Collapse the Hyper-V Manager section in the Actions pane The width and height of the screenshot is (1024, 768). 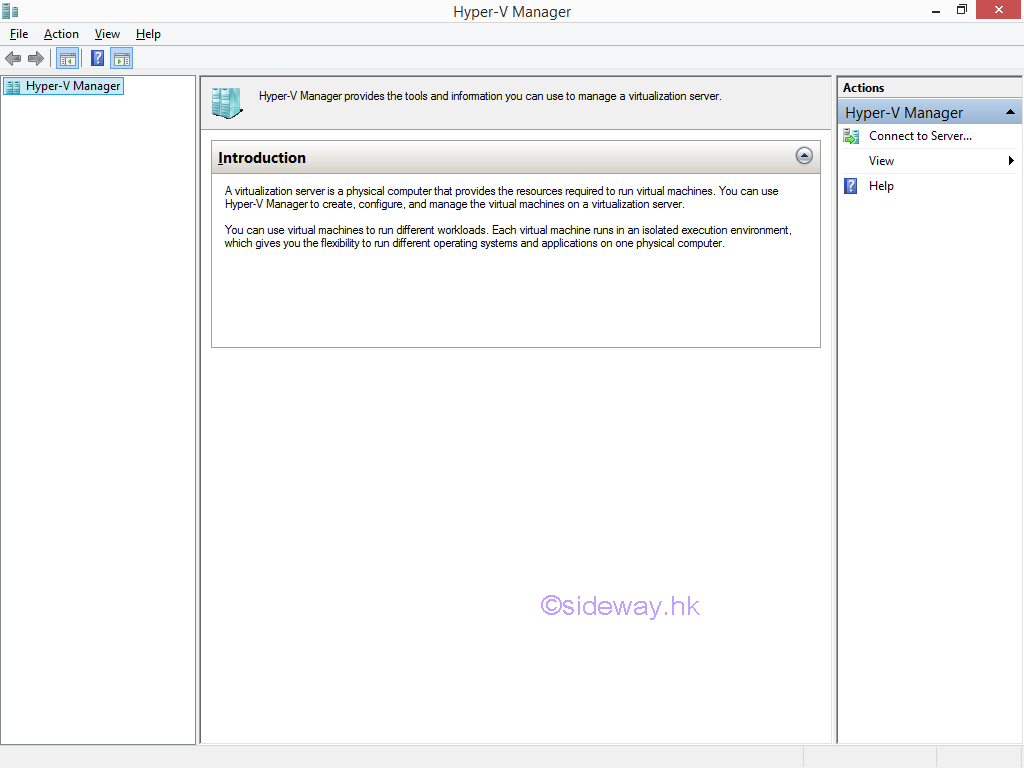click(1010, 112)
